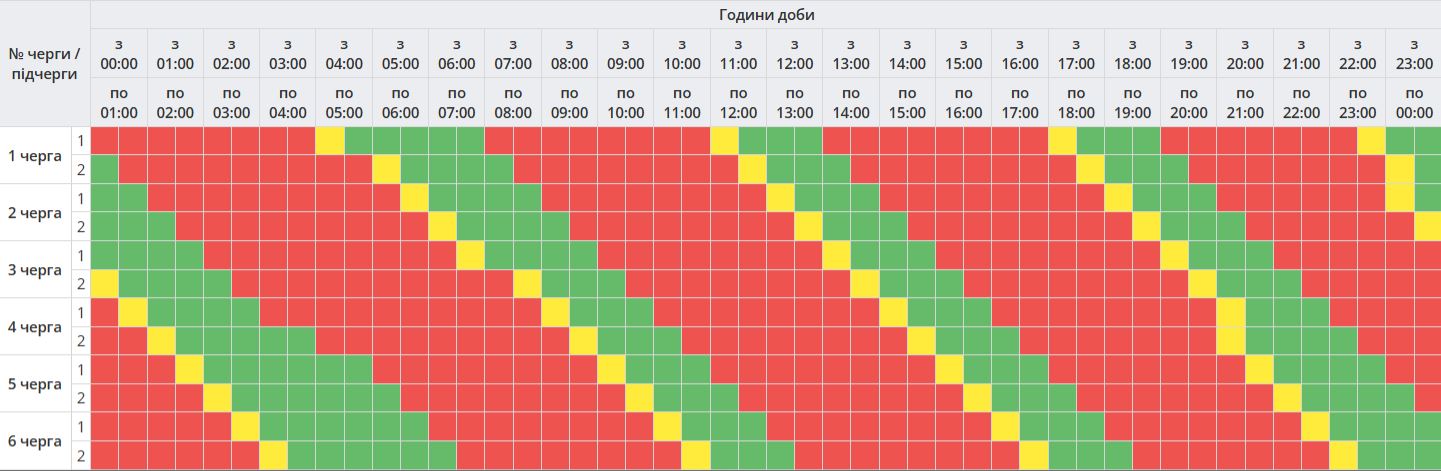
Task: Click the "2 черга" row label
Action: pyautogui.click(x=35, y=213)
